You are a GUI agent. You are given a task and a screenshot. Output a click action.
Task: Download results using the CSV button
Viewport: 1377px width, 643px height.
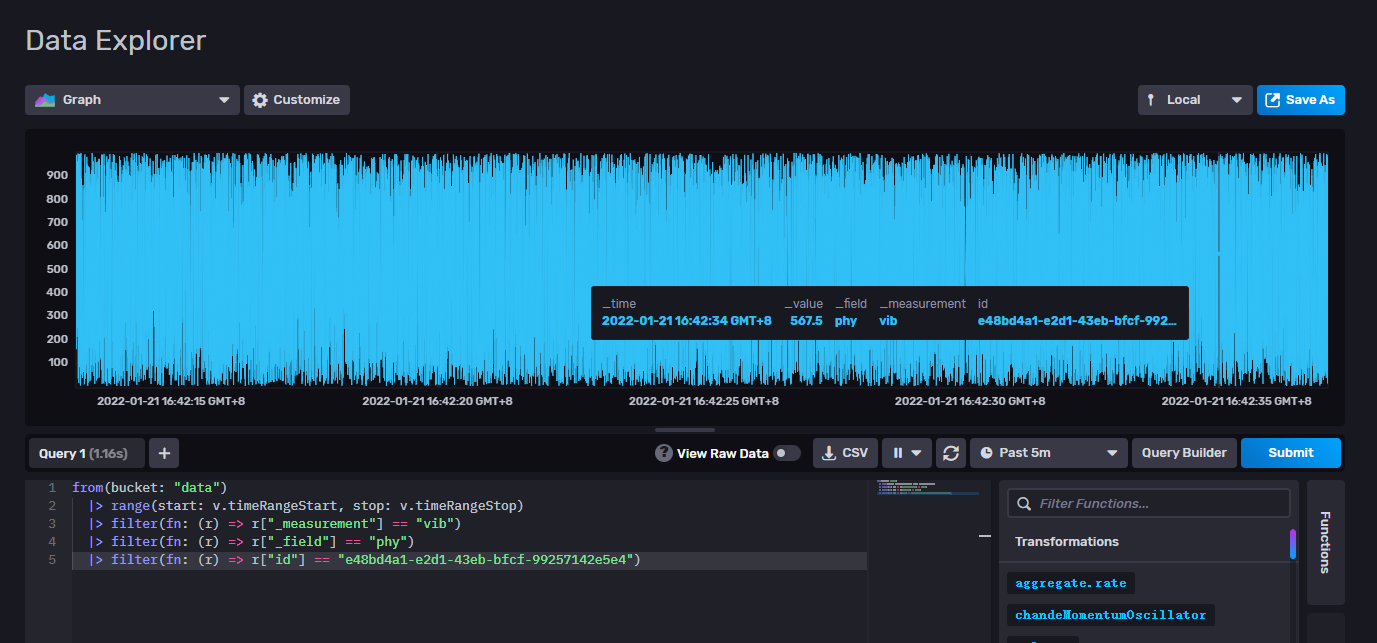(x=845, y=453)
